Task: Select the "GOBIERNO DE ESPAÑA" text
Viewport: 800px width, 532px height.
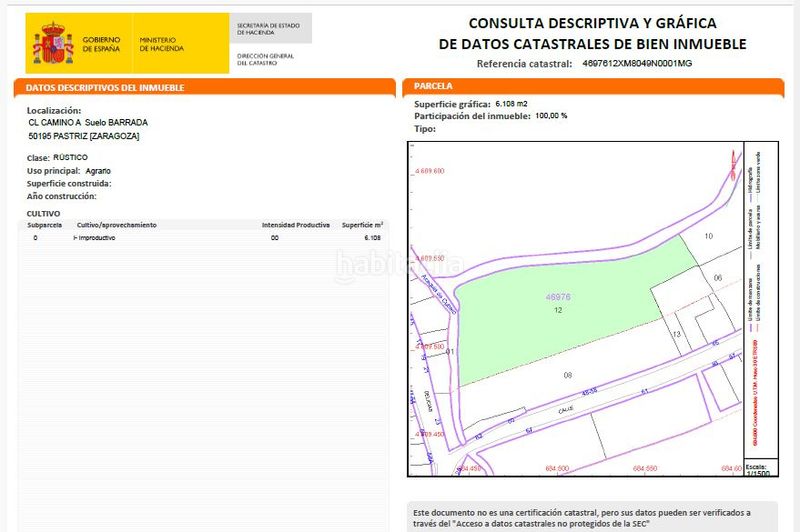Action: coord(101,44)
